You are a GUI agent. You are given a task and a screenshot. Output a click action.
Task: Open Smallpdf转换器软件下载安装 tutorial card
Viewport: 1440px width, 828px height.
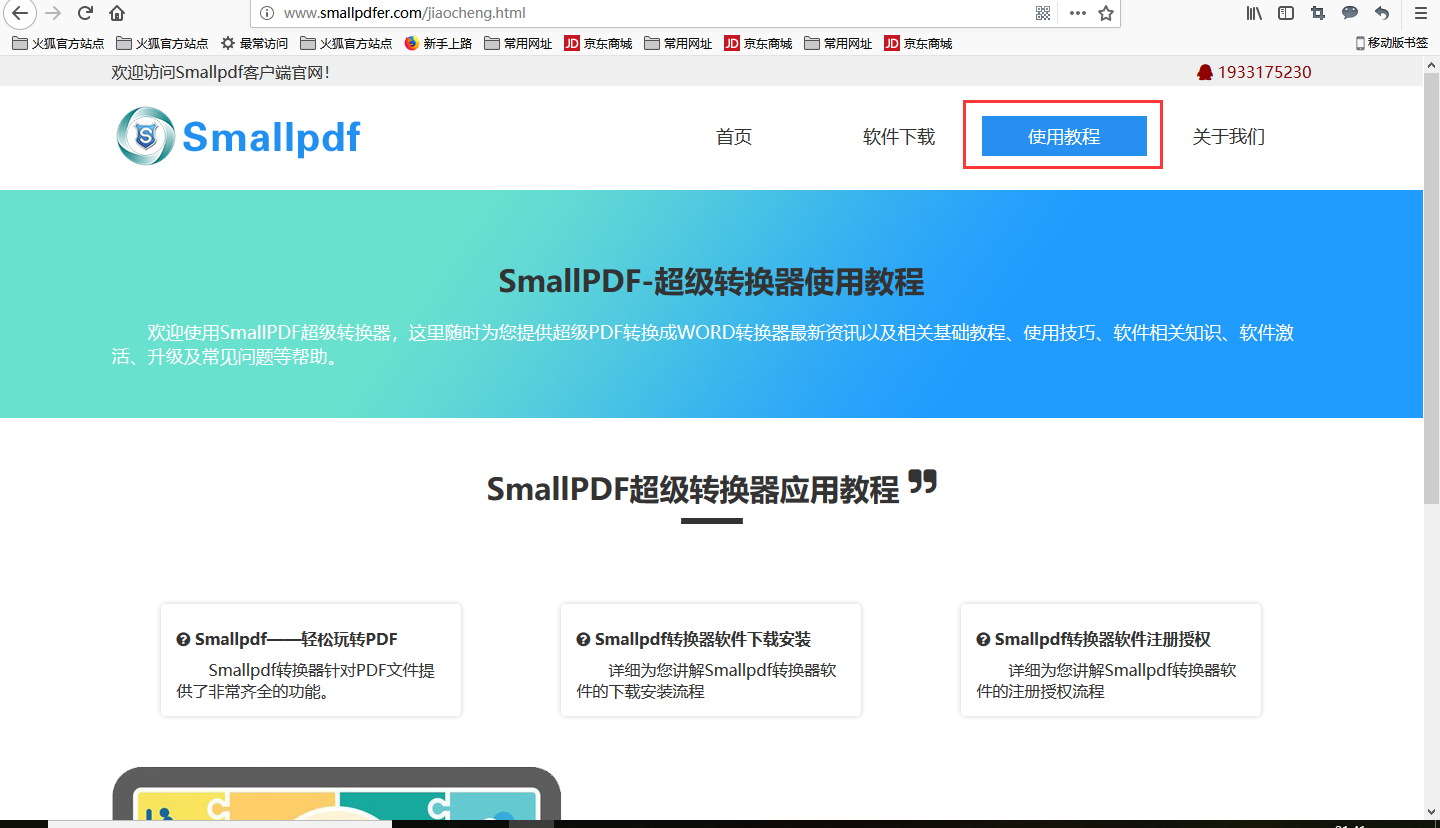[x=711, y=660]
